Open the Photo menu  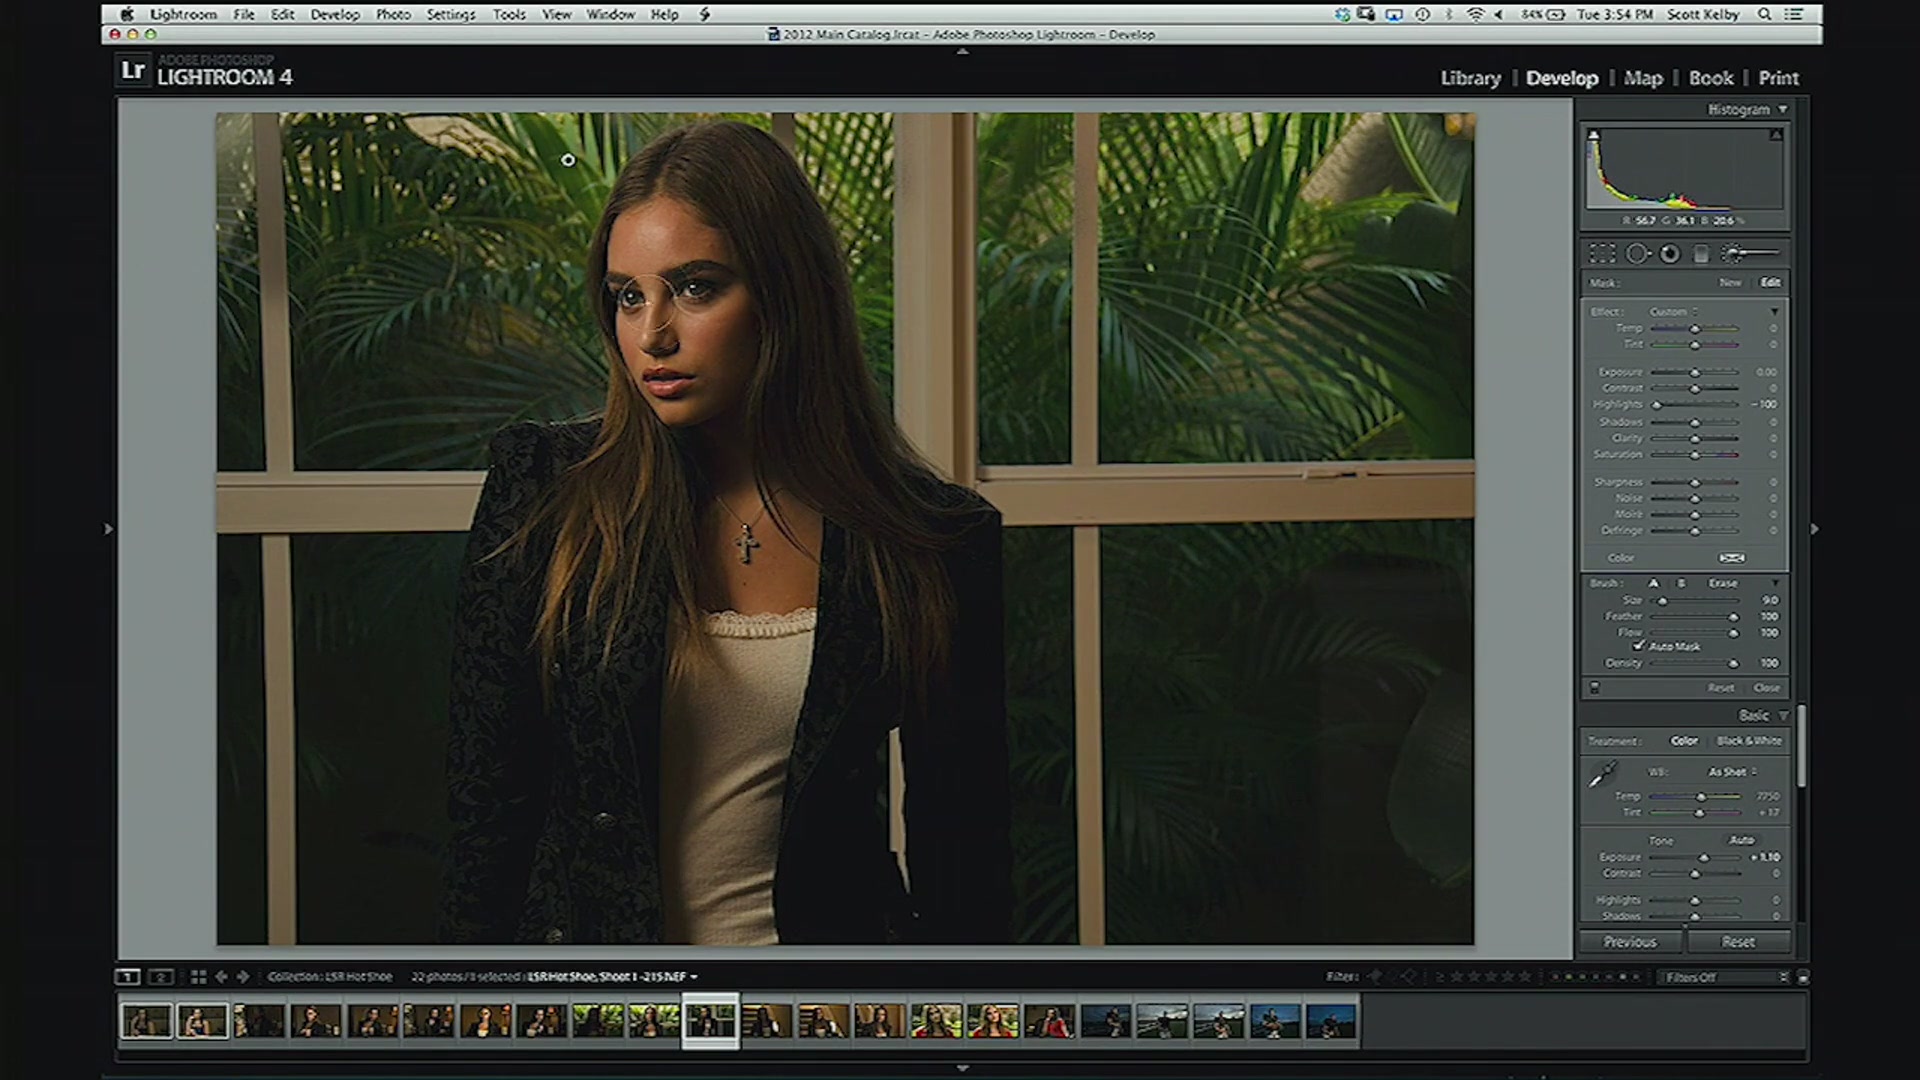coord(393,15)
